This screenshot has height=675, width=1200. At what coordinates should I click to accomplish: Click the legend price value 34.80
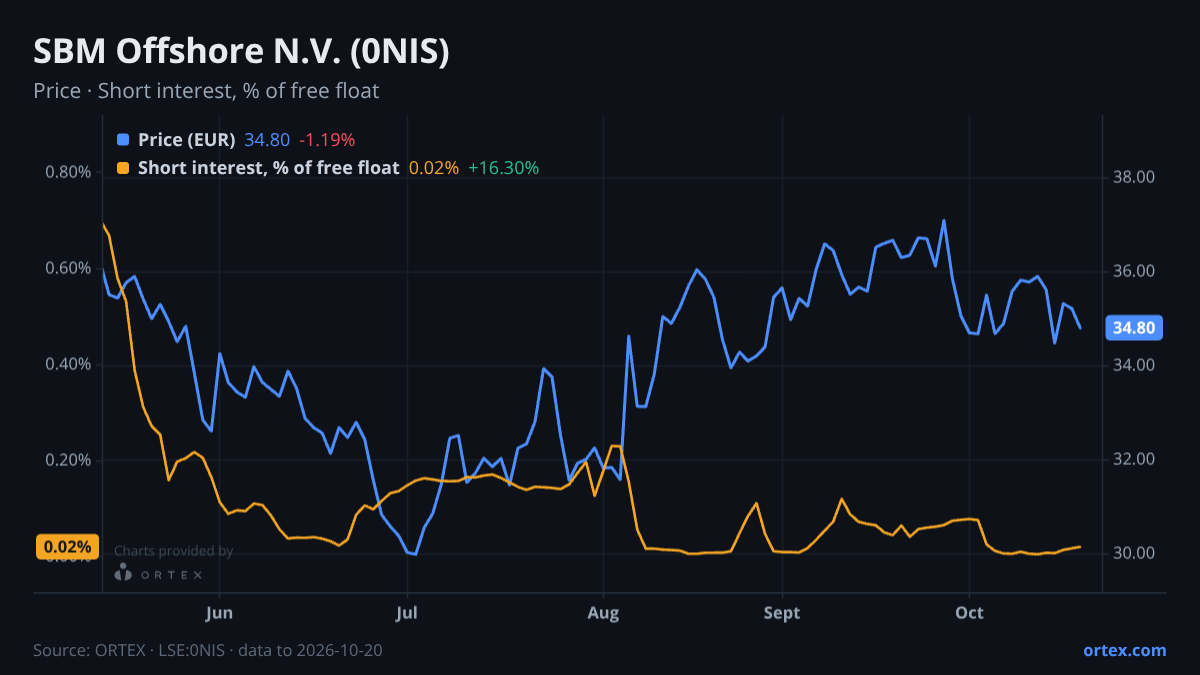tap(267, 140)
